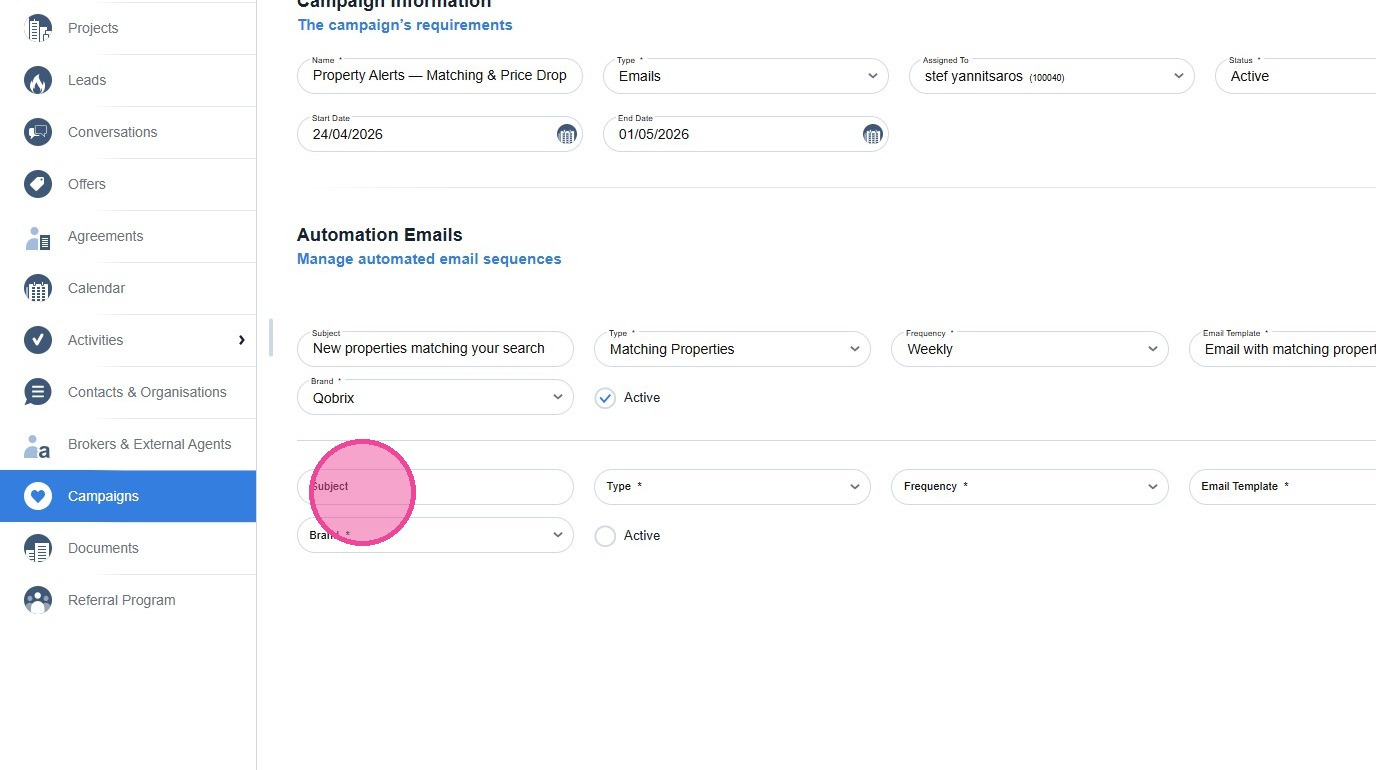Open campaign Type dropdown showing Emails
This screenshot has height=770, width=1376.
click(x=745, y=76)
